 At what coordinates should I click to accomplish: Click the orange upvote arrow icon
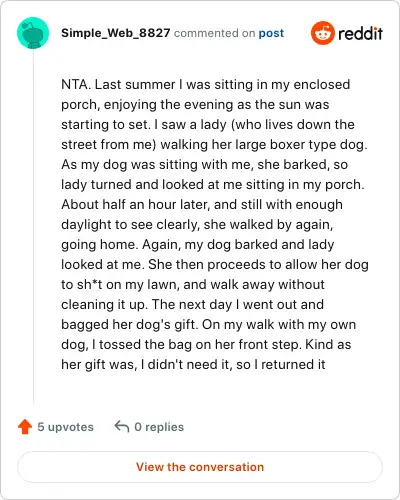pos(25,427)
